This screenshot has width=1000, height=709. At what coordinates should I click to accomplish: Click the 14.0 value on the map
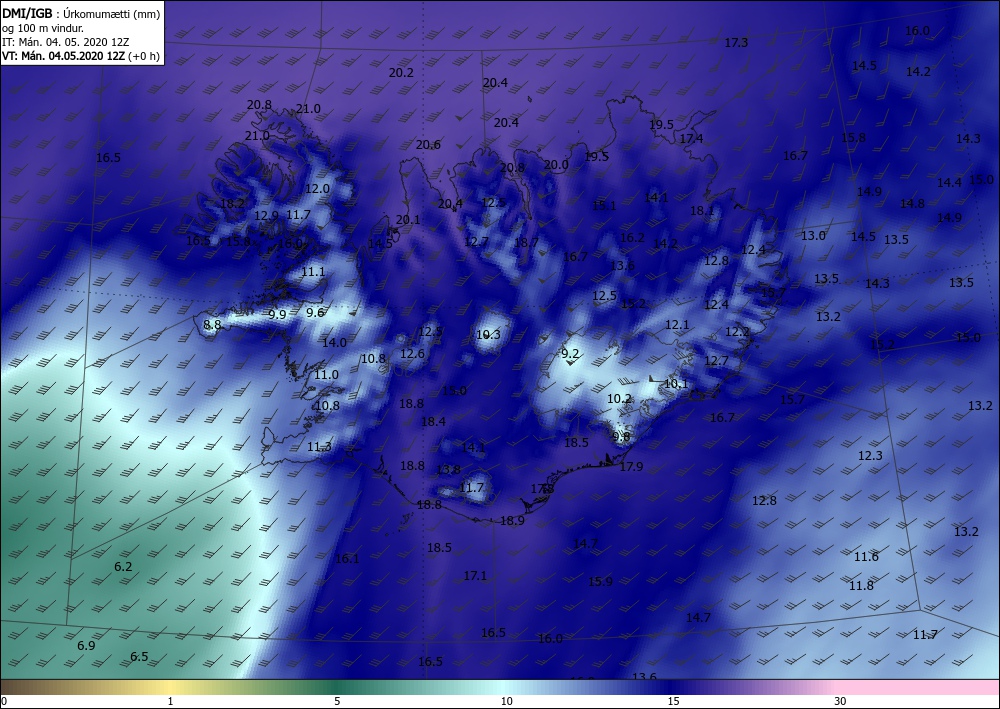(334, 342)
